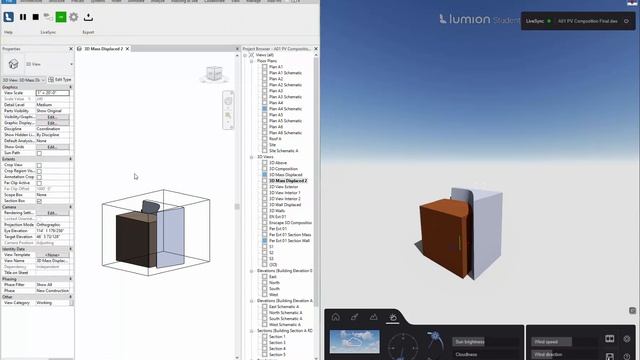Pause LiveSync with the pause icon
The width and height of the screenshot is (640, 360).
pyautogui.click(x=23, y=17)
